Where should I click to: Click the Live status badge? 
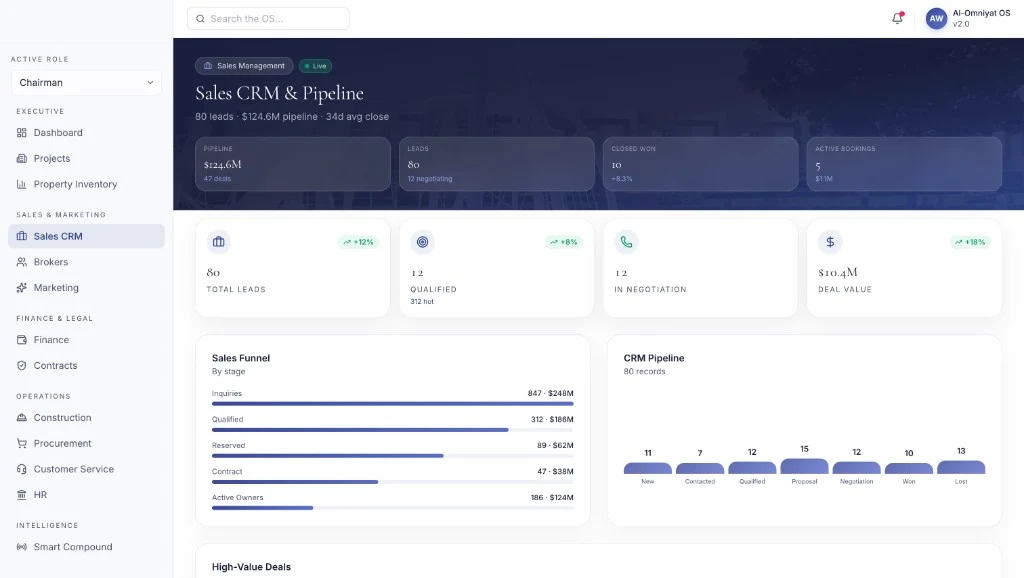pyautogui.click(x=315, y=66)
